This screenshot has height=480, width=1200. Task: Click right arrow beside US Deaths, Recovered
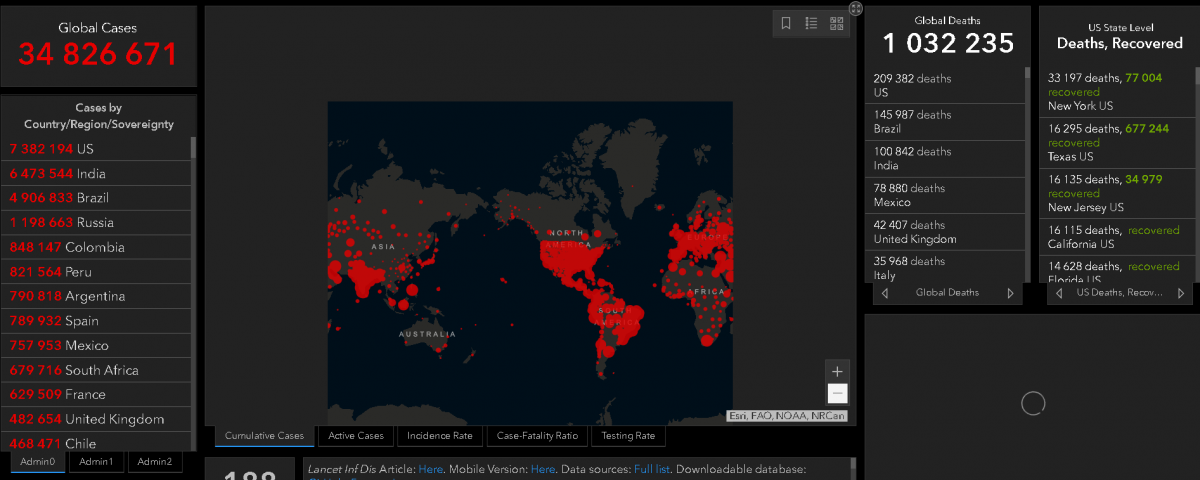tap(1182, 294)
